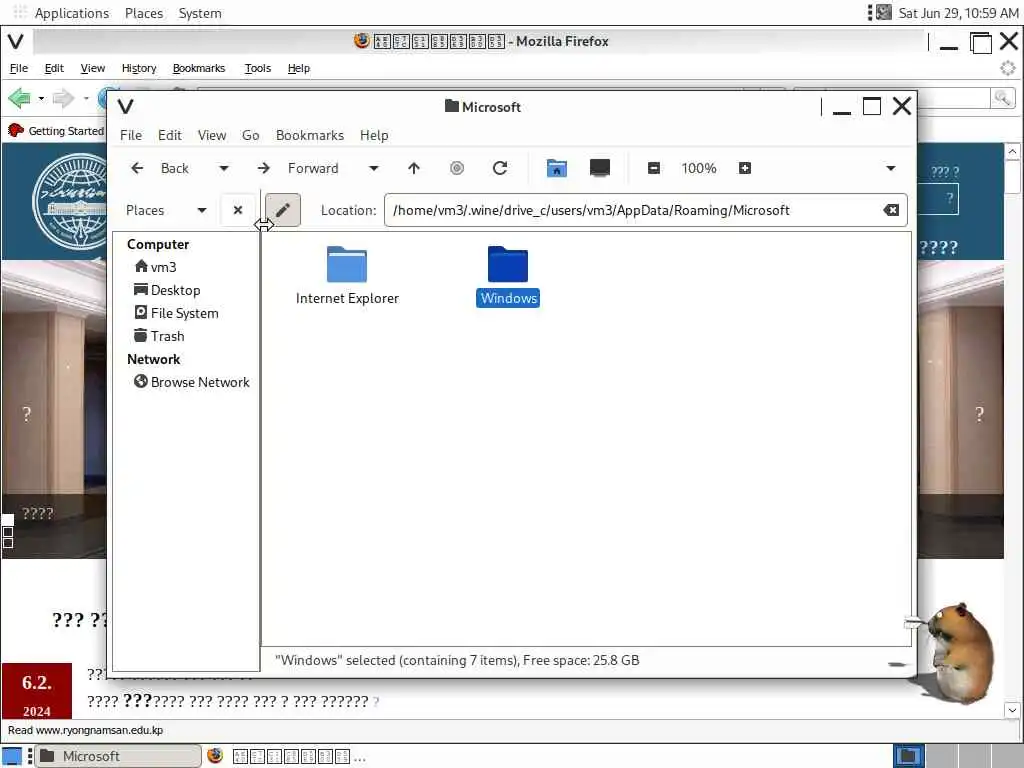Screen dimensions: 1024x768
Task: Click Browse Network in the sidebar
Action: tap(192, 382)
